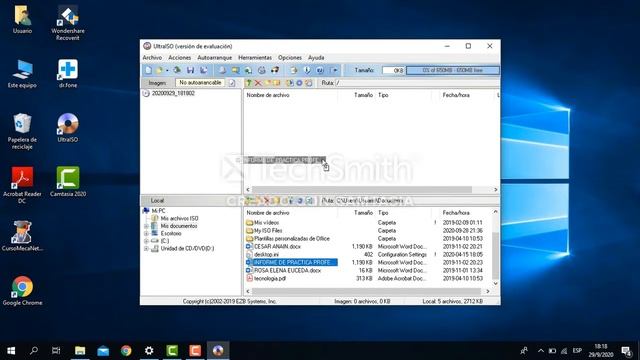Screen dimensions: 640x360
Task: Select Mis archivos ISO in local tree
Action: pos(179,218)
